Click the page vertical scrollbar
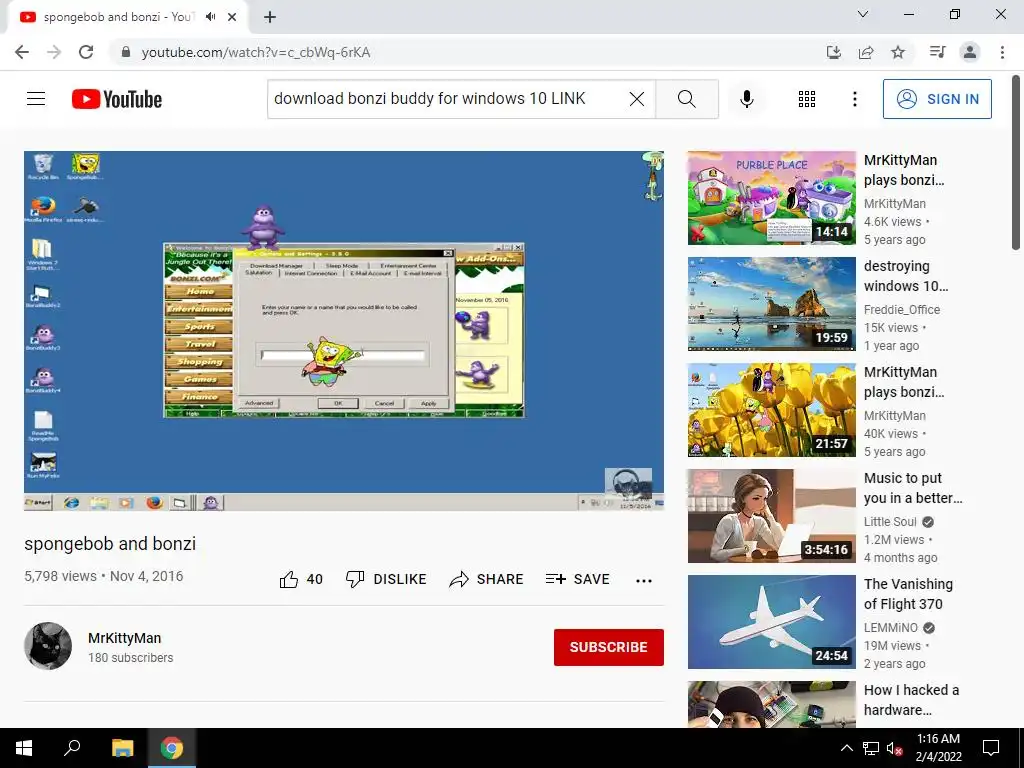Screen dimensions: 1024x768 1016,163
